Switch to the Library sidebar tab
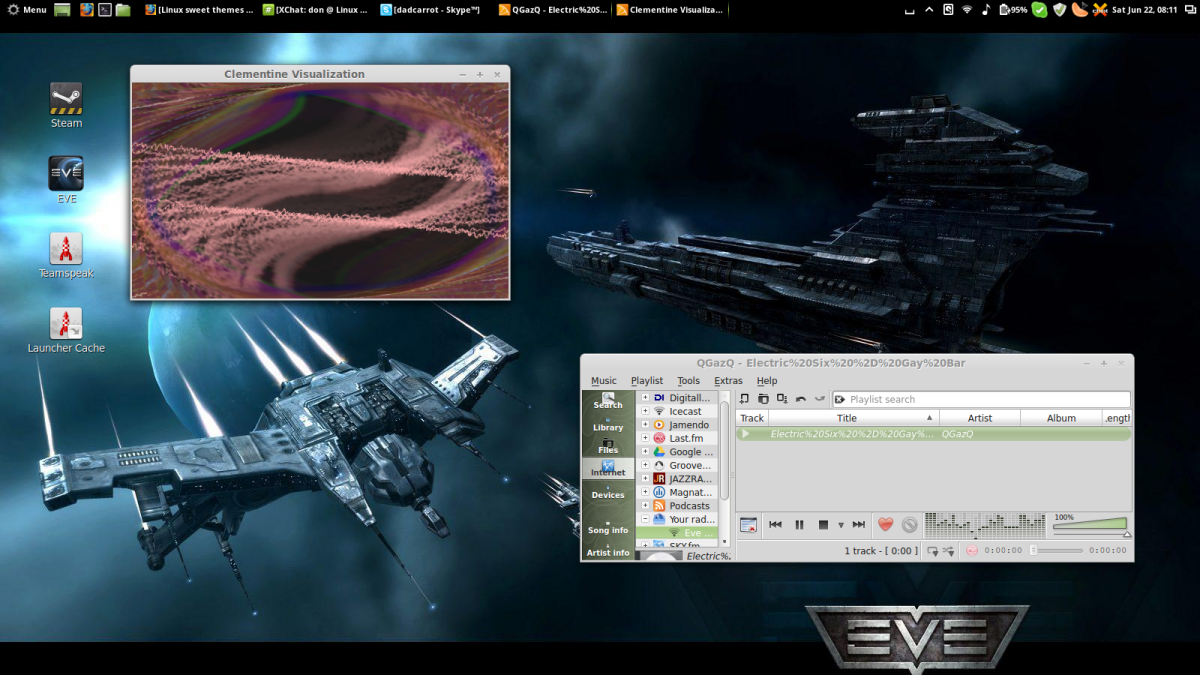This screenshot has height=675, width=1200. point(608,423)
